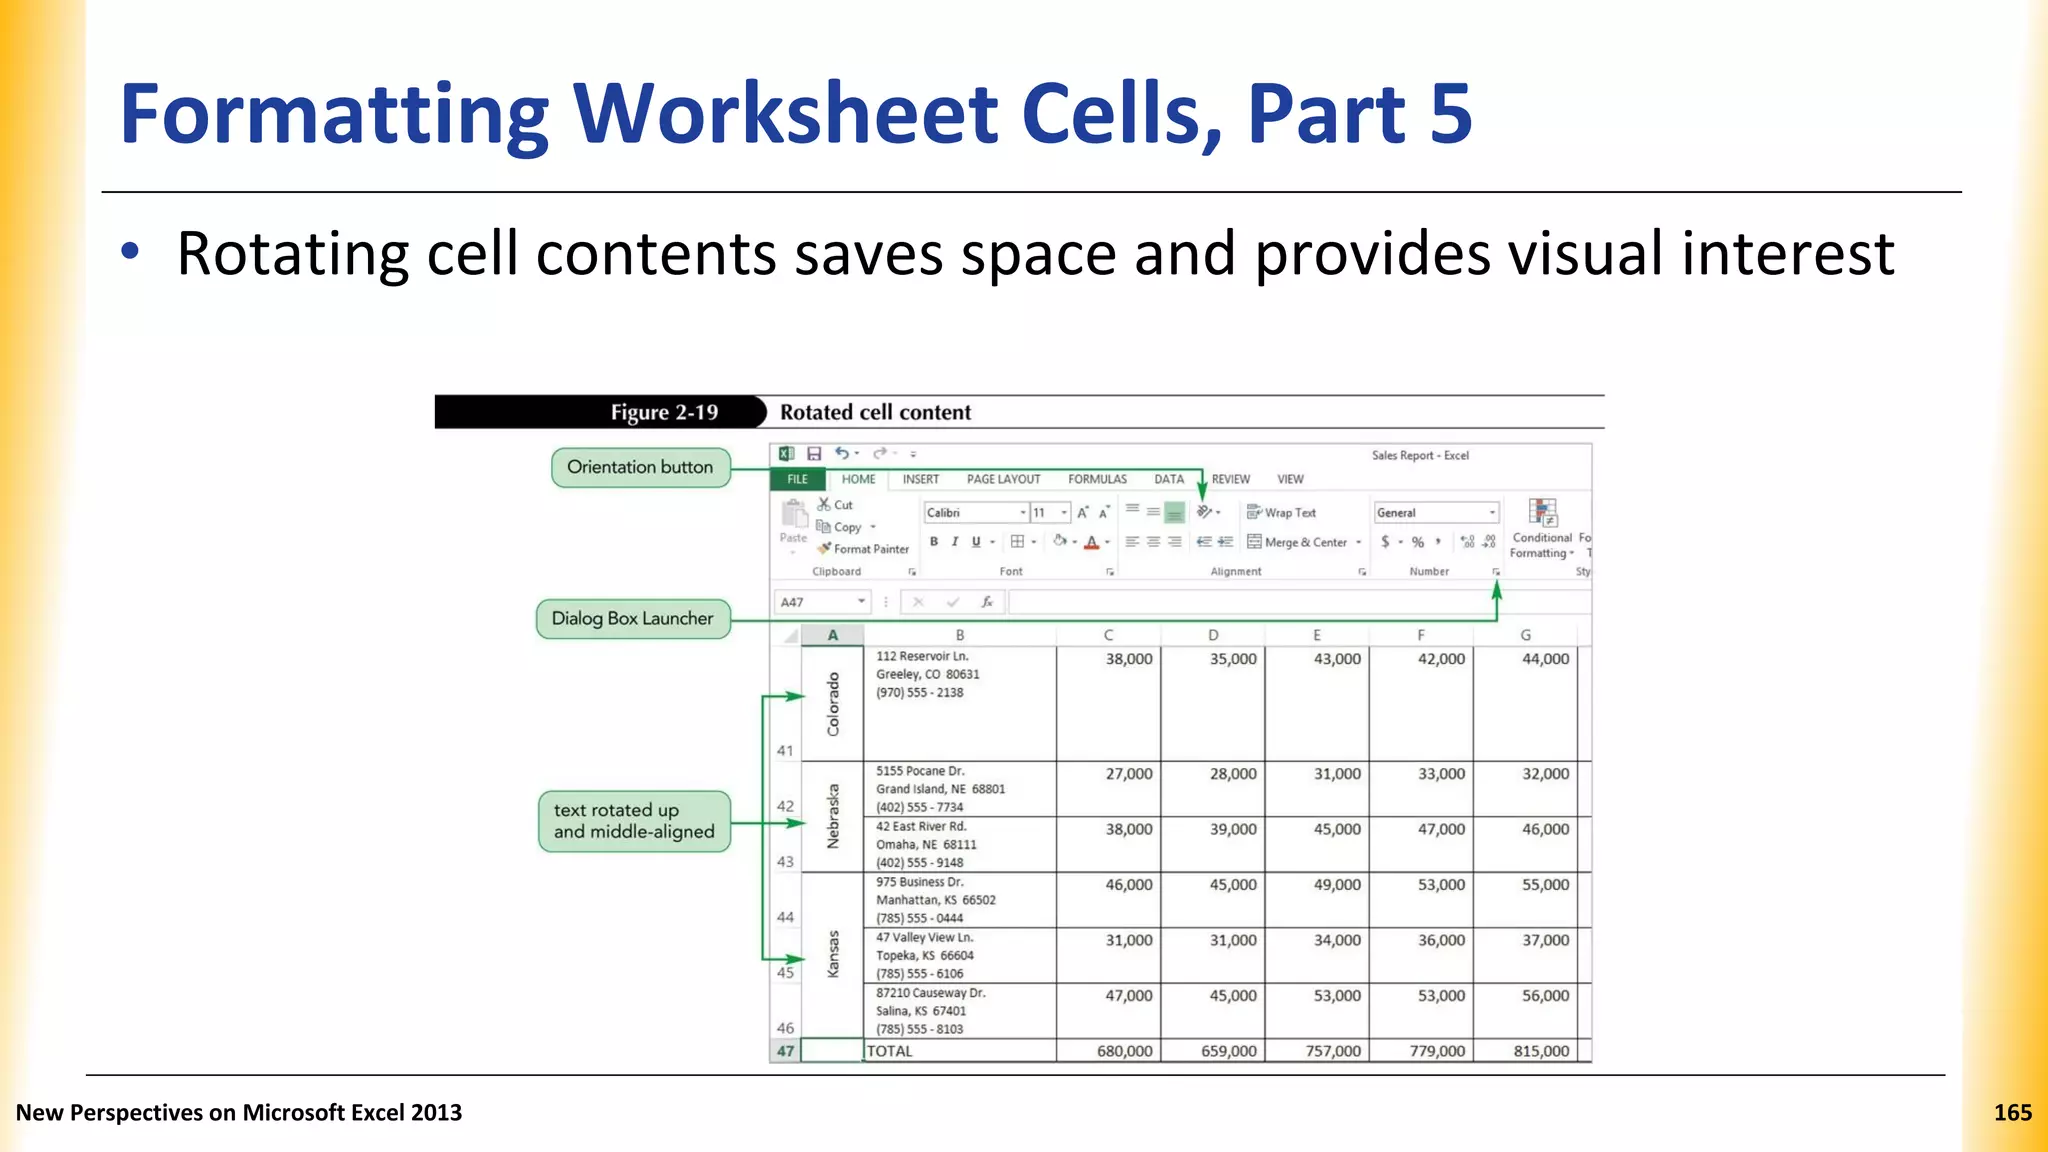Click the Insert Function fx button

coord(987,602)
